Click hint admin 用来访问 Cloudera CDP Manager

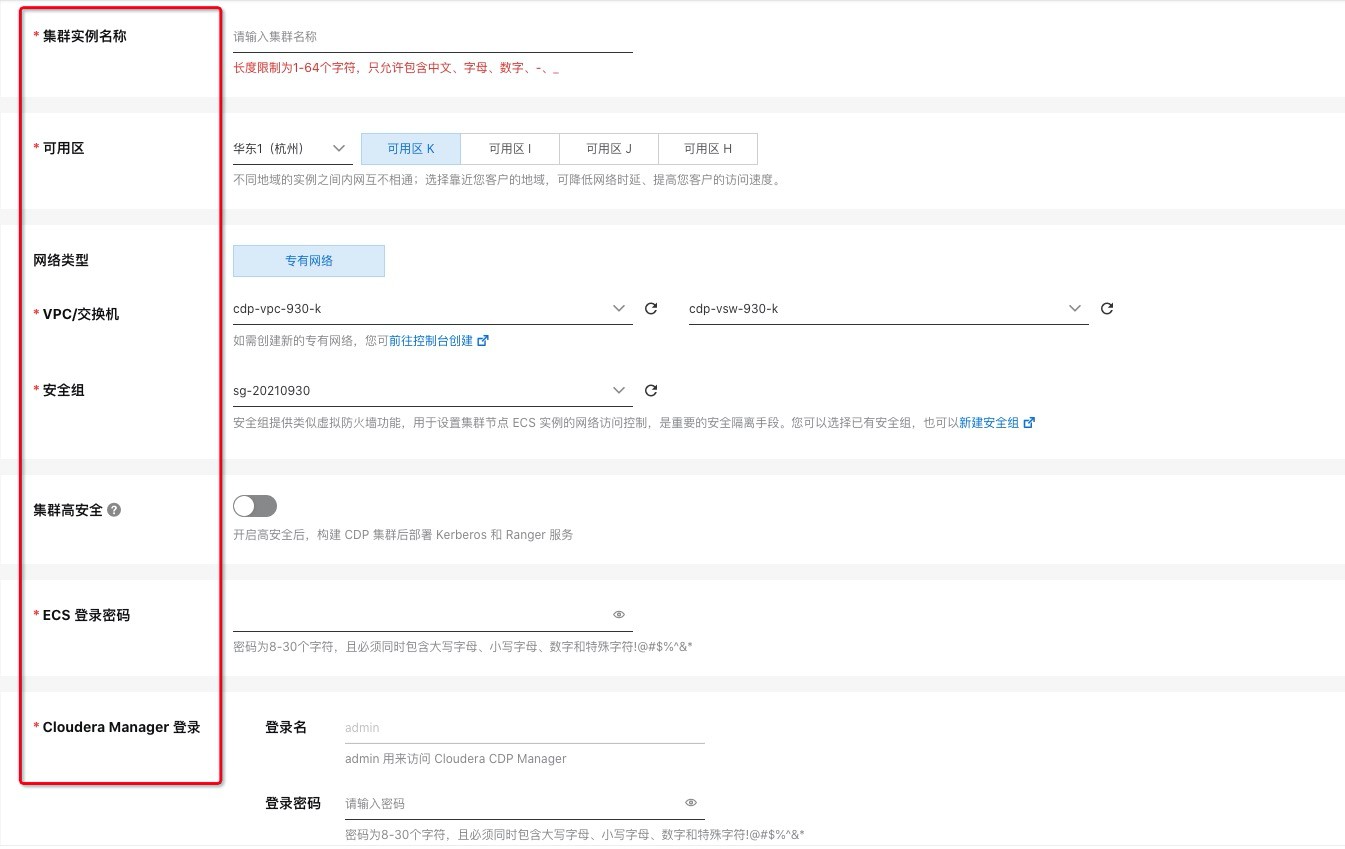[x=456, y=759]
